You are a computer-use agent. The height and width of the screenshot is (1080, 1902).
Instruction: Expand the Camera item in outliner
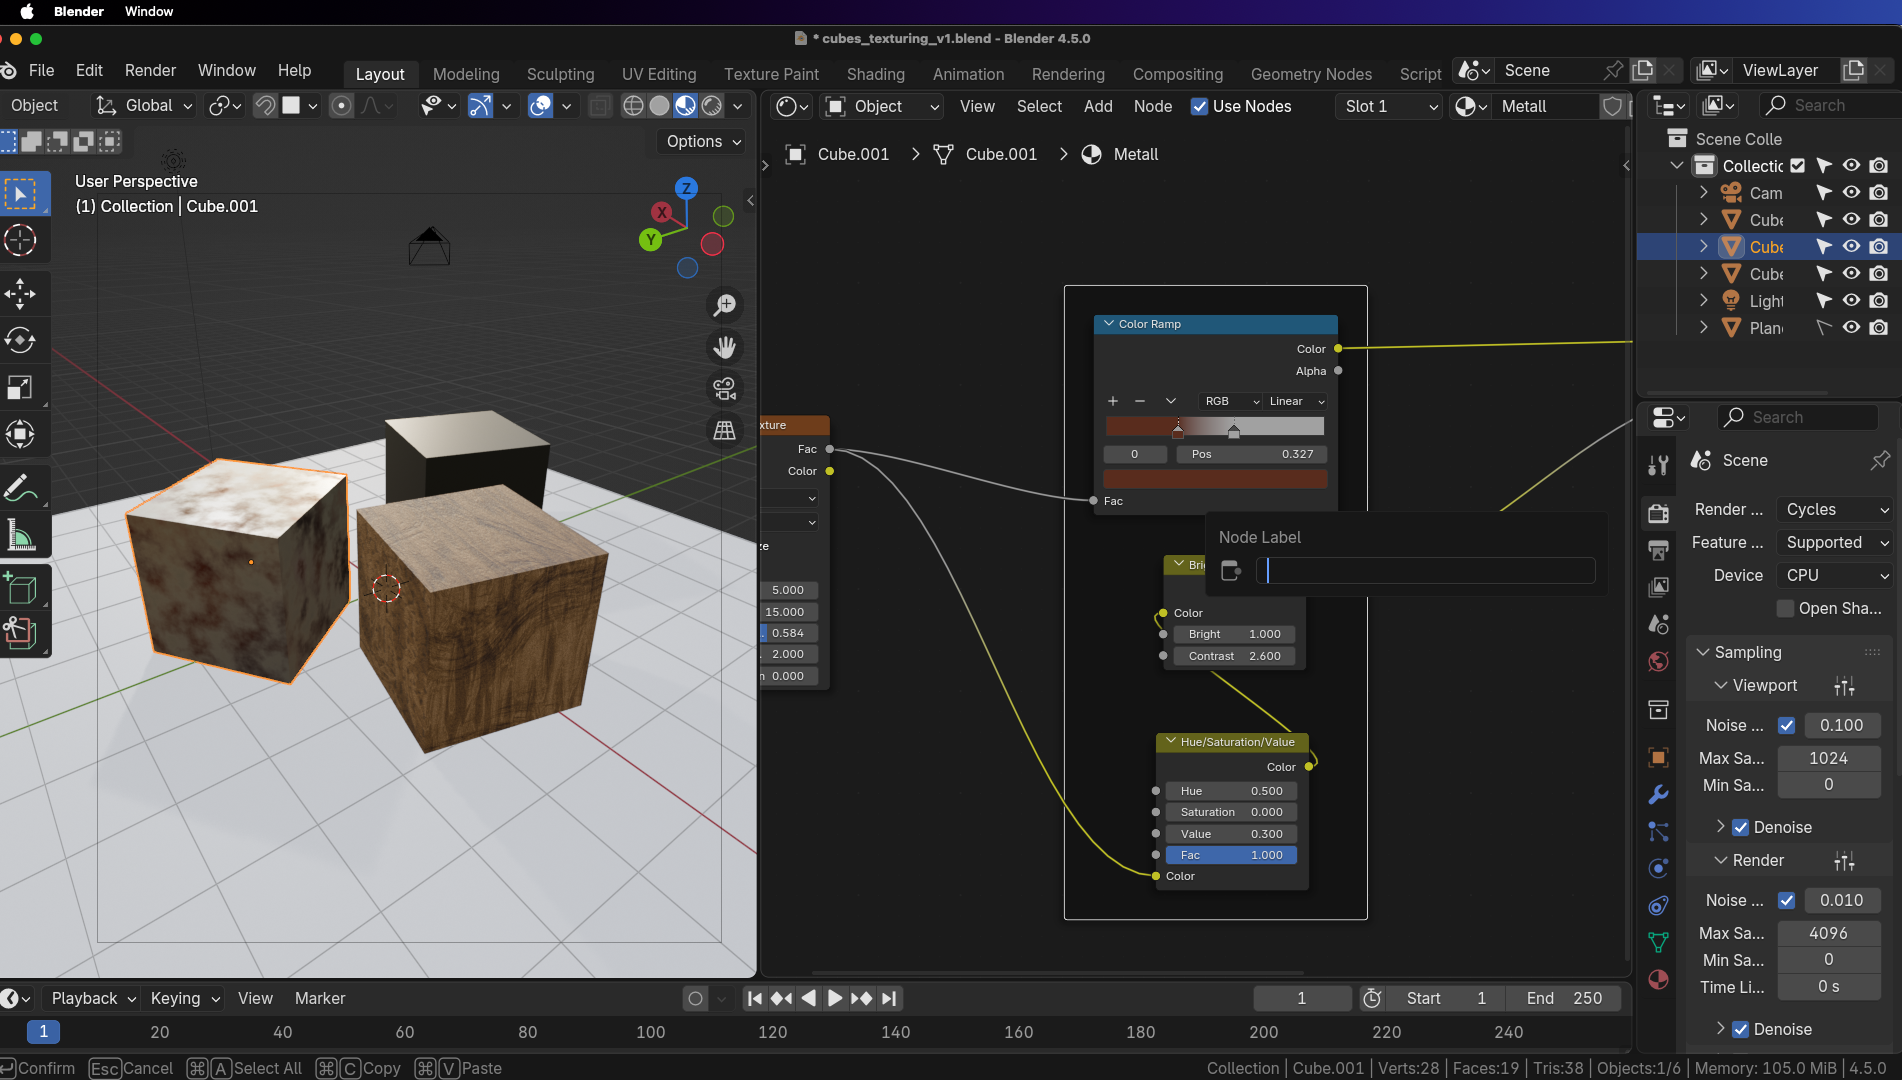pos(1704,192)
